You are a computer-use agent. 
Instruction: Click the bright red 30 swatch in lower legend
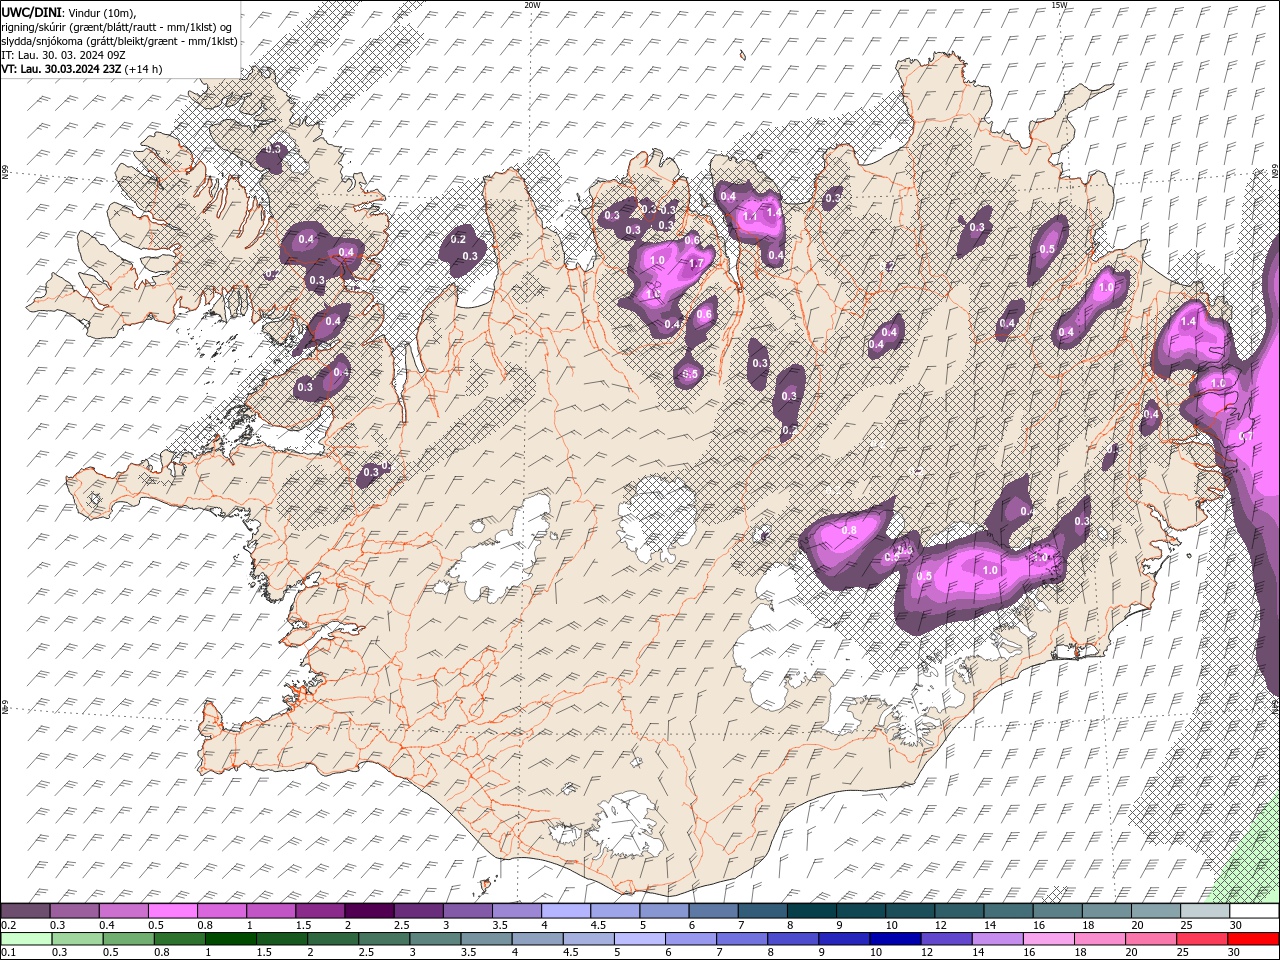(1254, 939)
